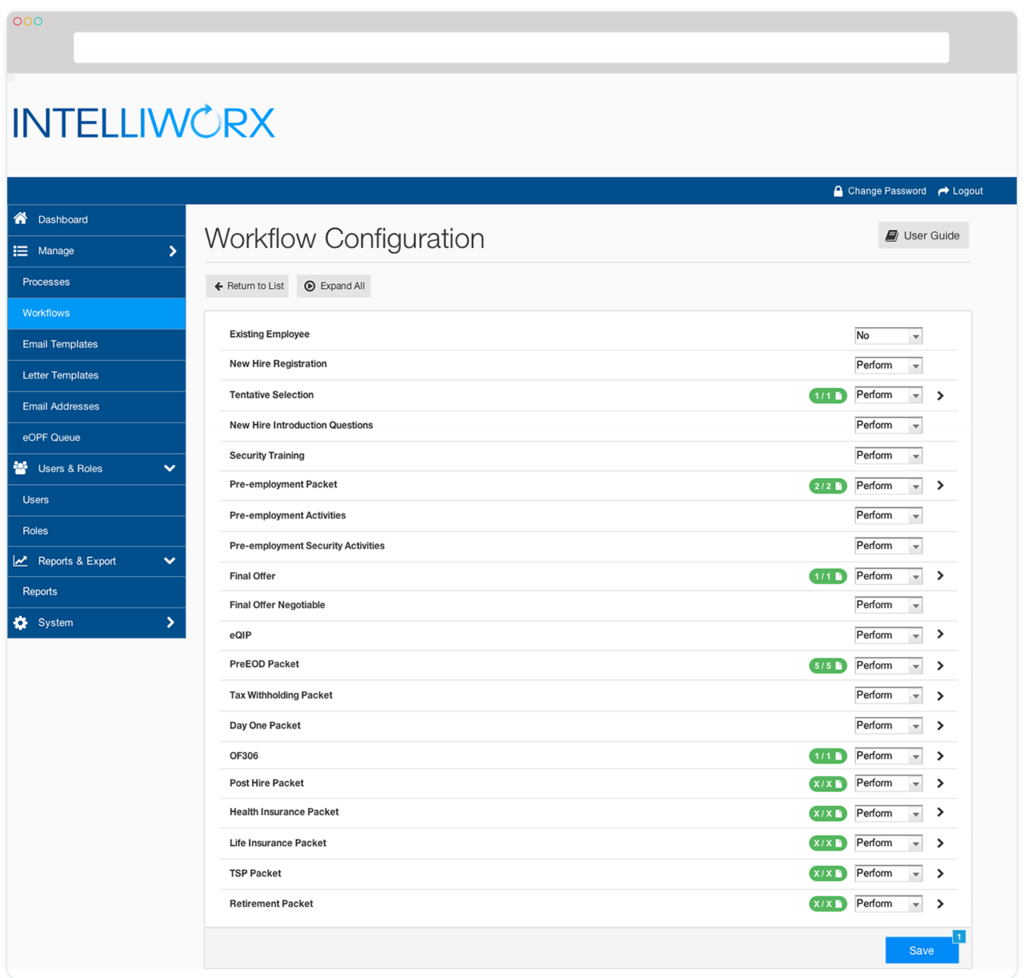
Task: Click the Change Password lock icon
Action: click(x=838, y=191)
